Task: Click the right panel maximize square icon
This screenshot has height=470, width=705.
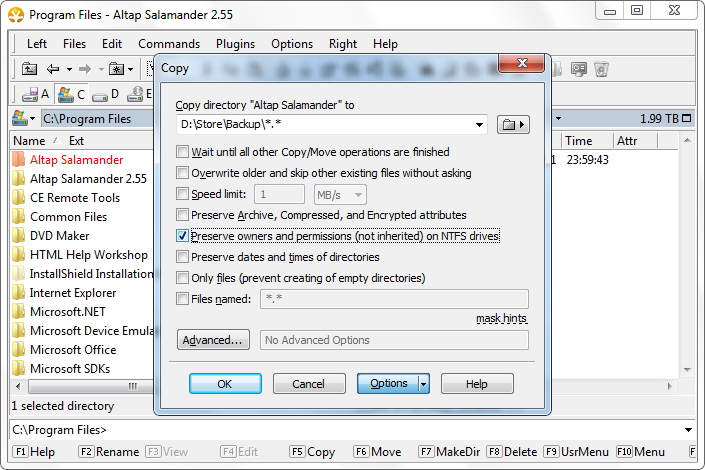Action: (x=686, y=118)
